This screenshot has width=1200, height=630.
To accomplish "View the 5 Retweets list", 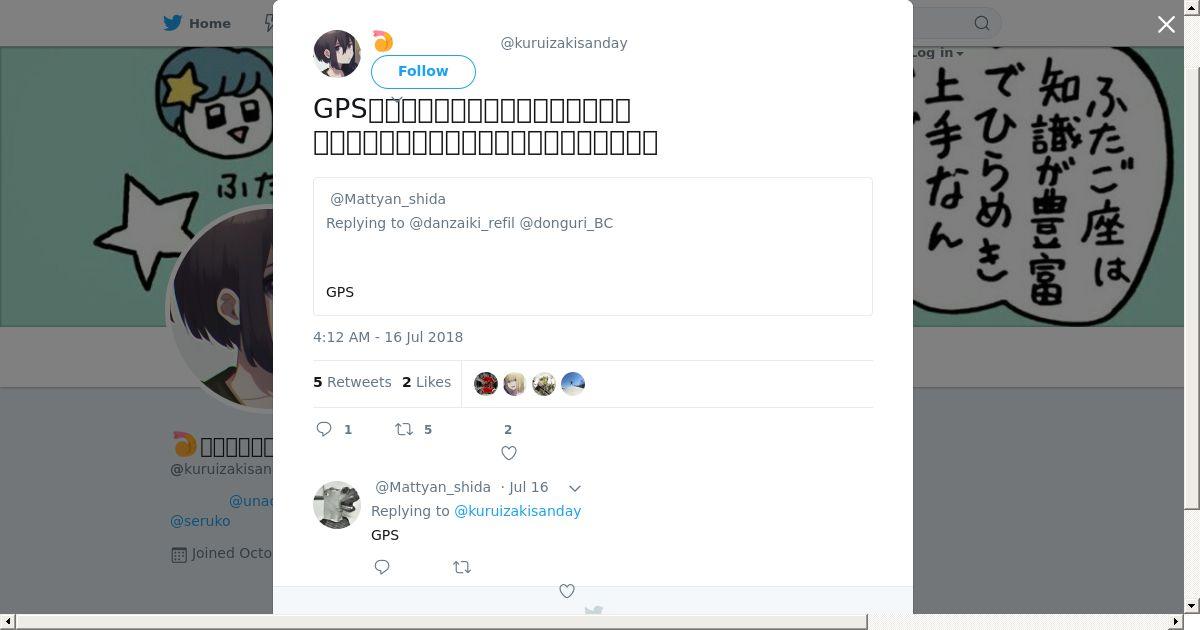I will point(352,382).
